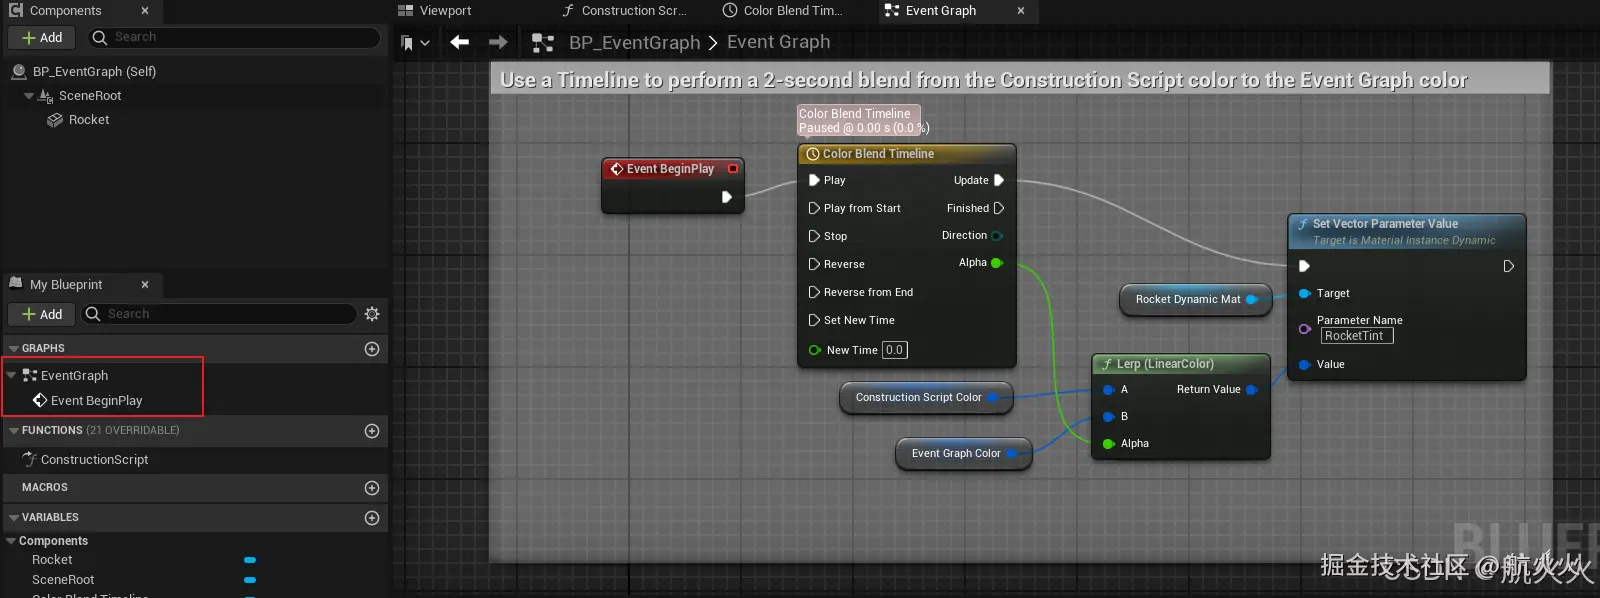
Task: Click the timeline Stop input pin
Action: pyautogui.click(x=814, y=236)
